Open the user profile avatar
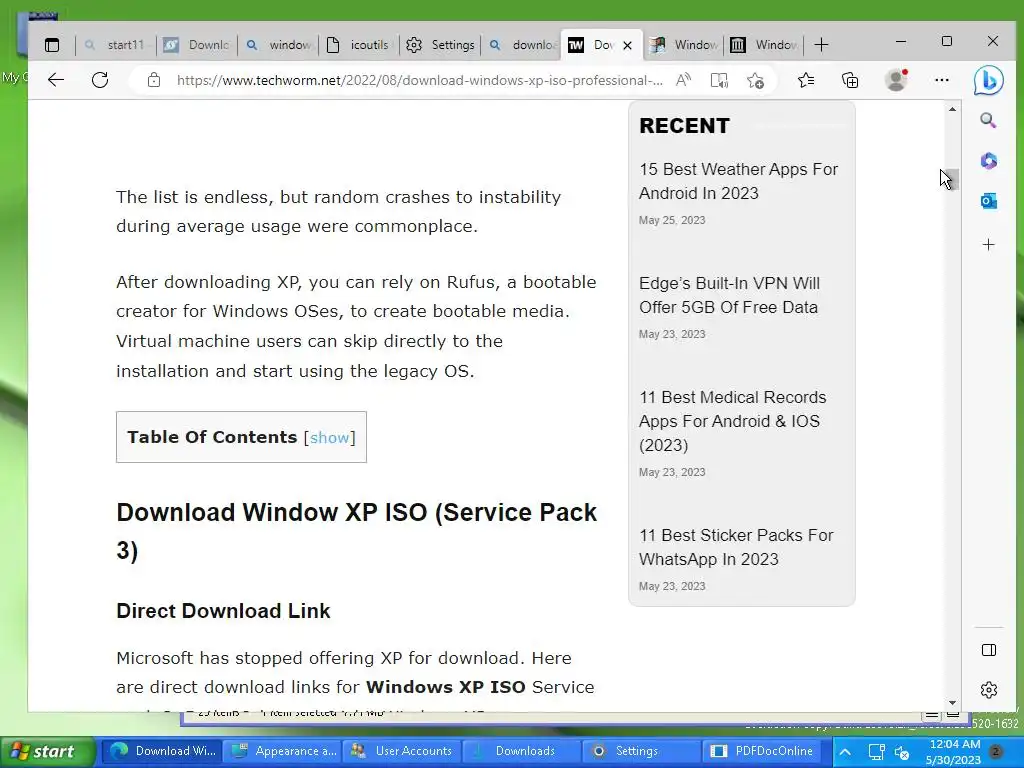The width and height of the screenshot is (1024, 768). (x=896, y=80)
